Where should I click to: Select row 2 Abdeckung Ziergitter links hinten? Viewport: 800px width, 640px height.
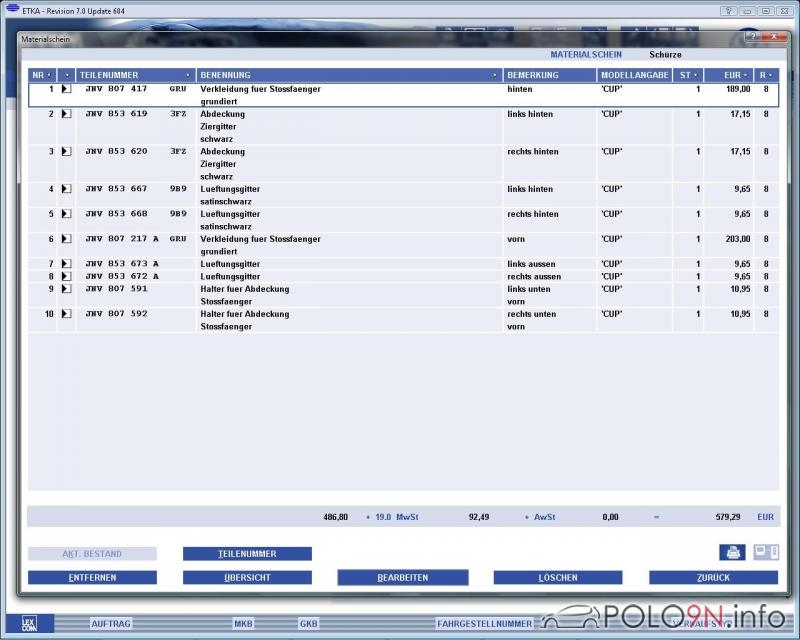[350, 114]
